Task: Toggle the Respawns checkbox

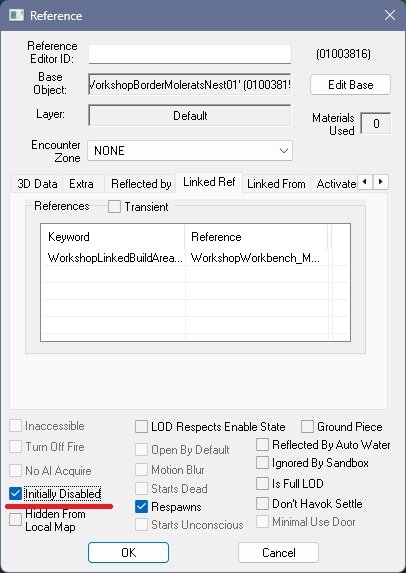Action: (x=141, y=507)
